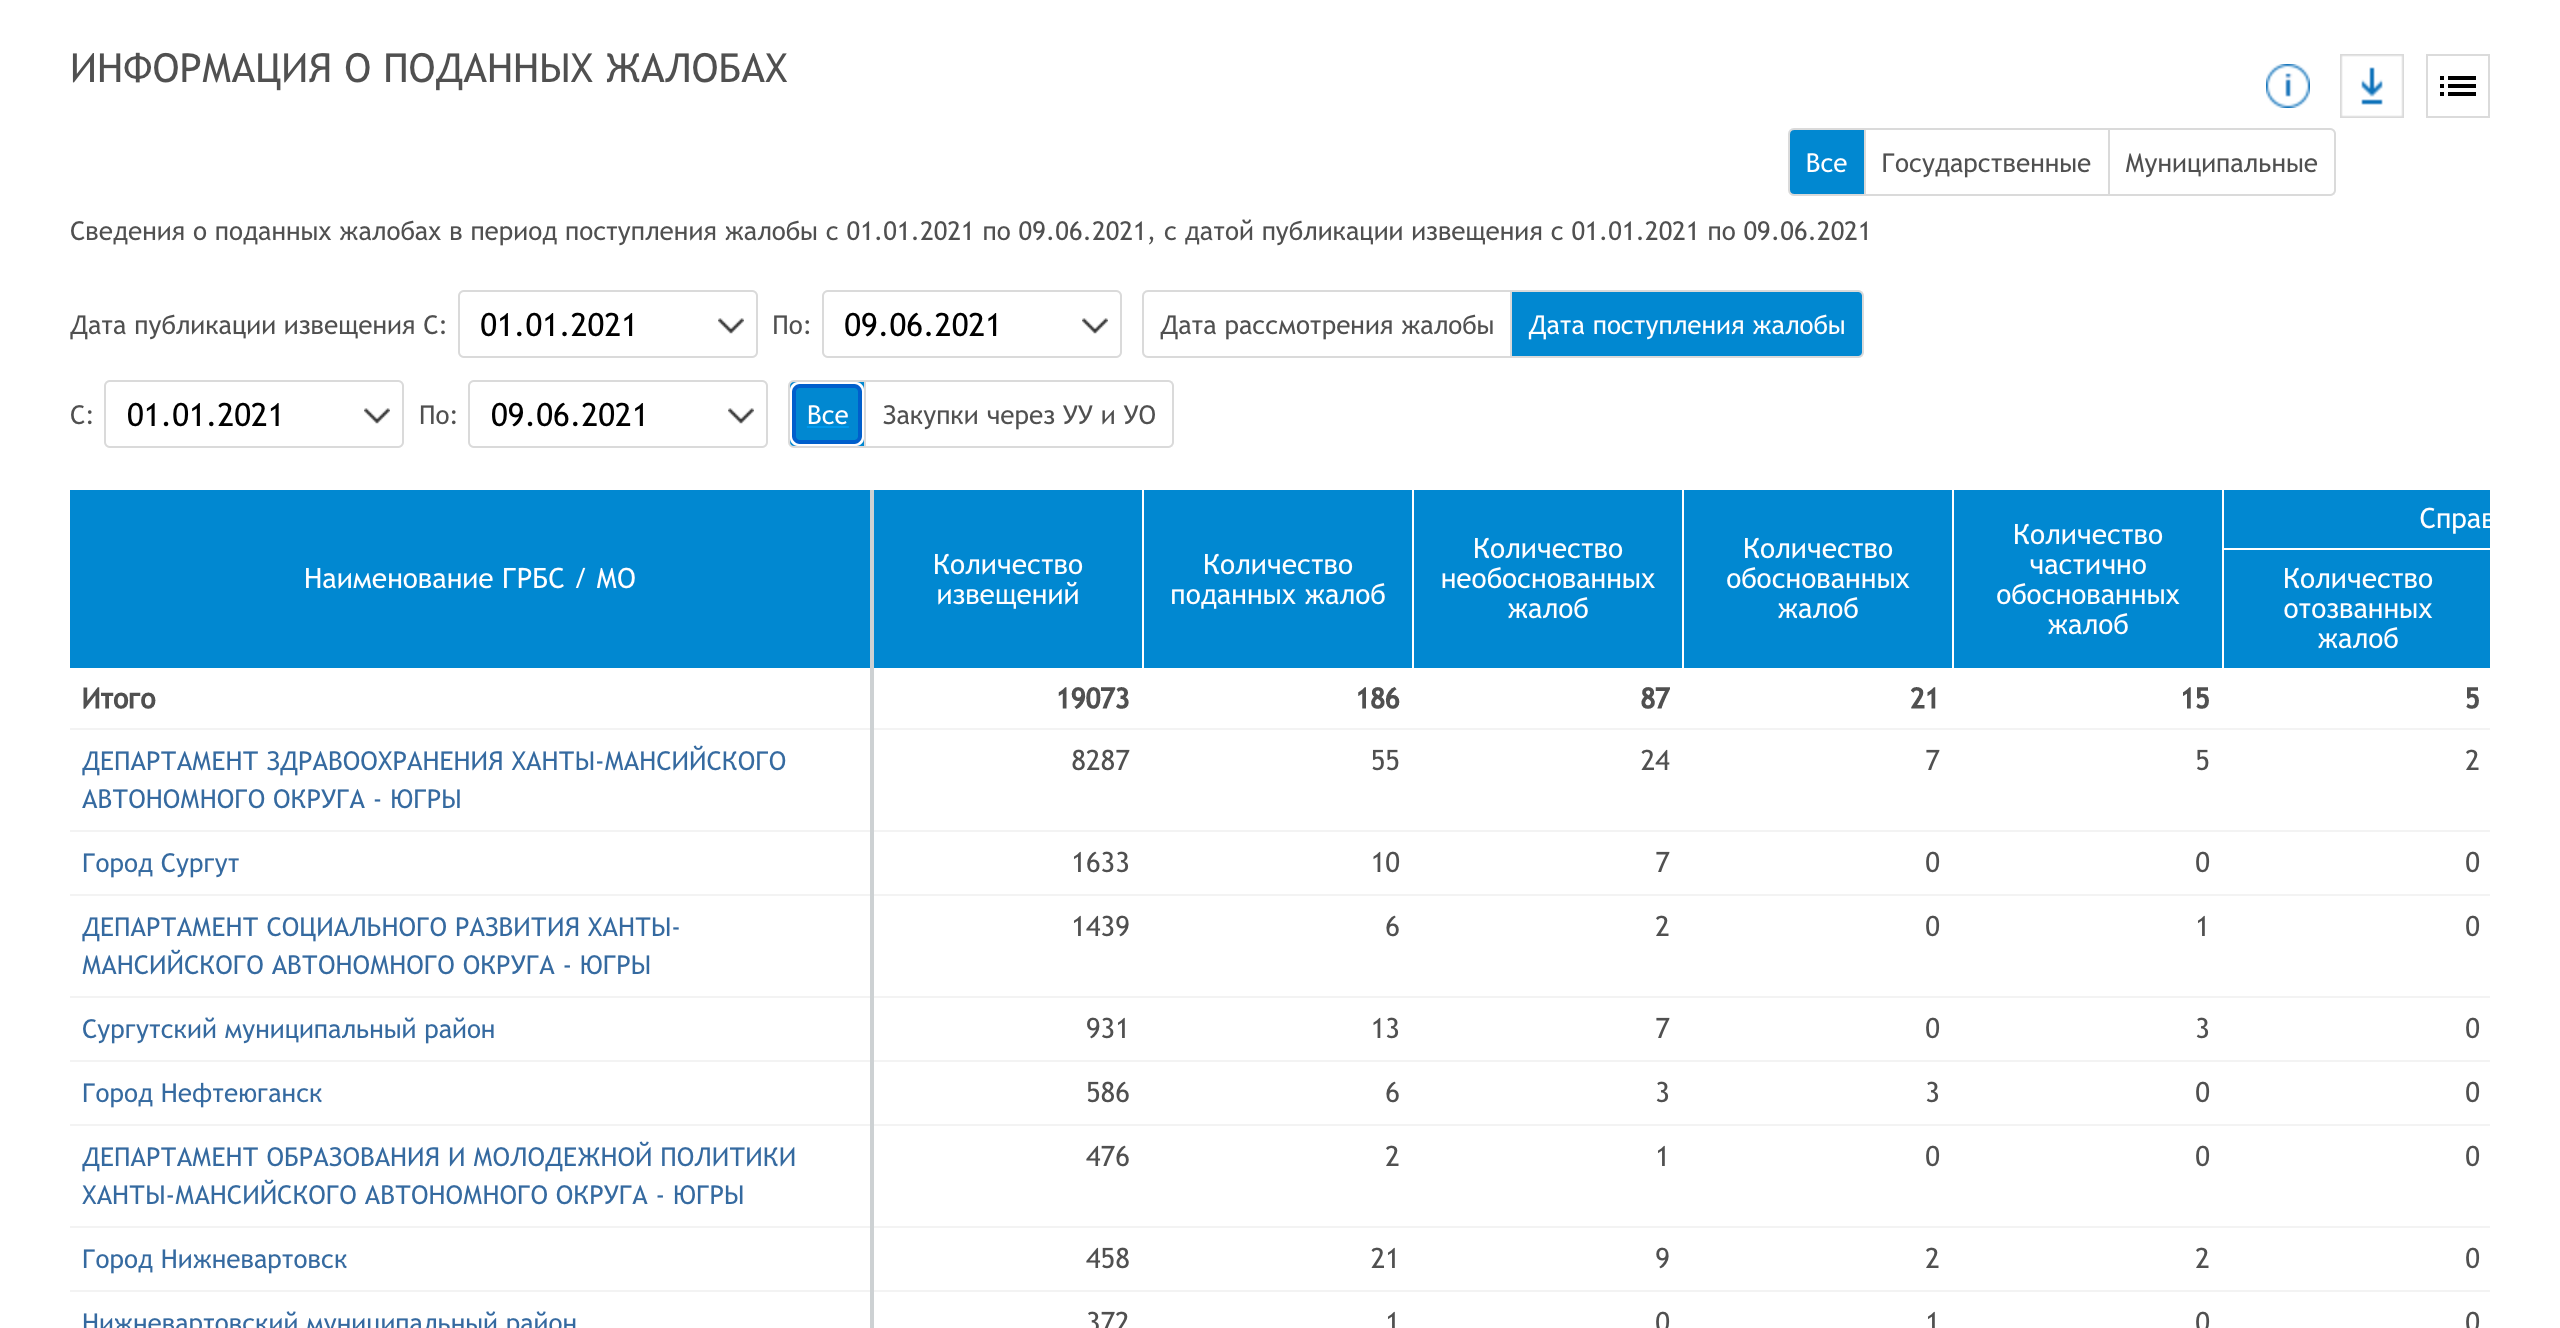Open the information icon

pyautogui.click(x=2287, y=86)
